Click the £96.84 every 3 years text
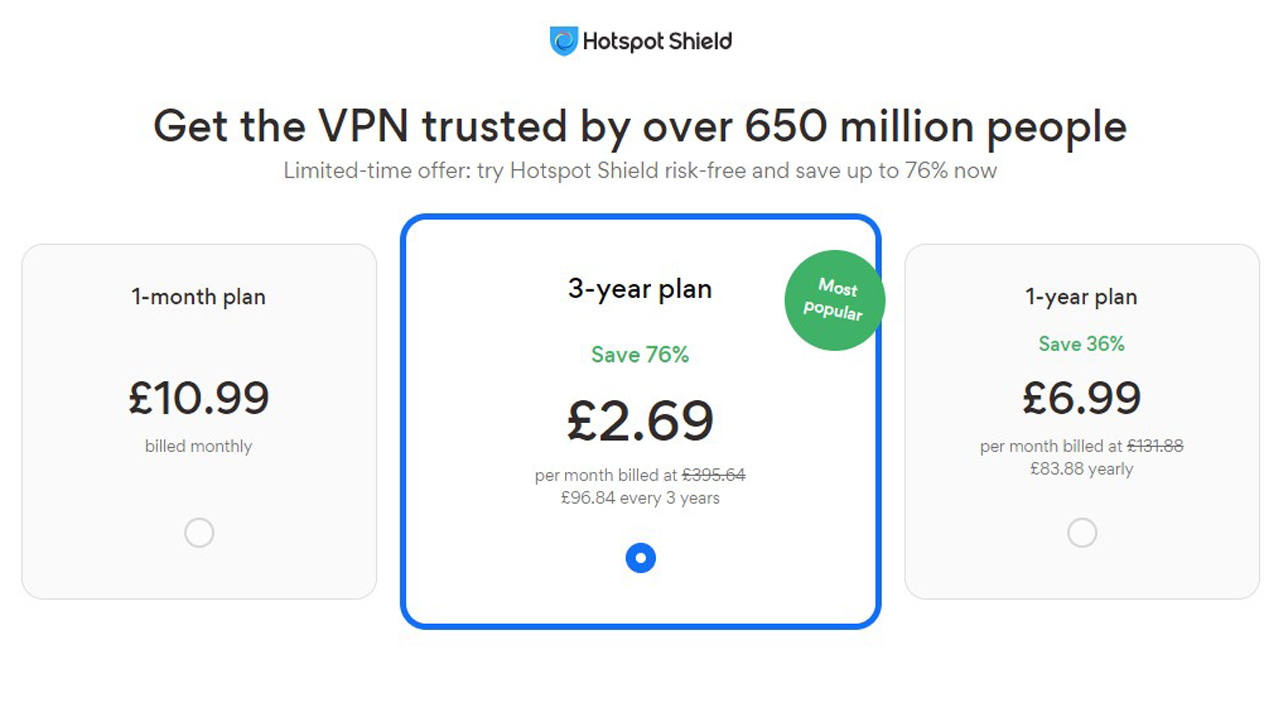 click(640, 497)
